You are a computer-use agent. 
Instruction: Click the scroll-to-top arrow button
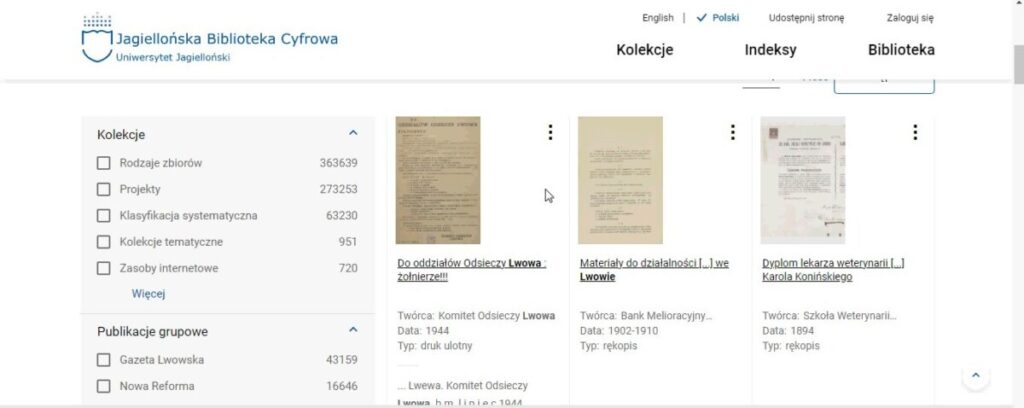point(976,376)
